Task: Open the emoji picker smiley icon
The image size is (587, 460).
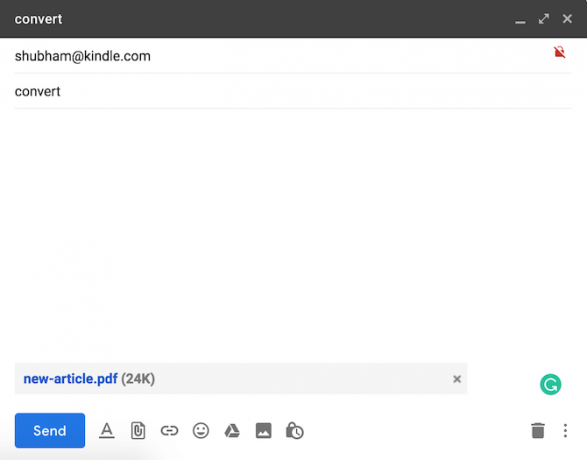Action: (x=201, y=430)
